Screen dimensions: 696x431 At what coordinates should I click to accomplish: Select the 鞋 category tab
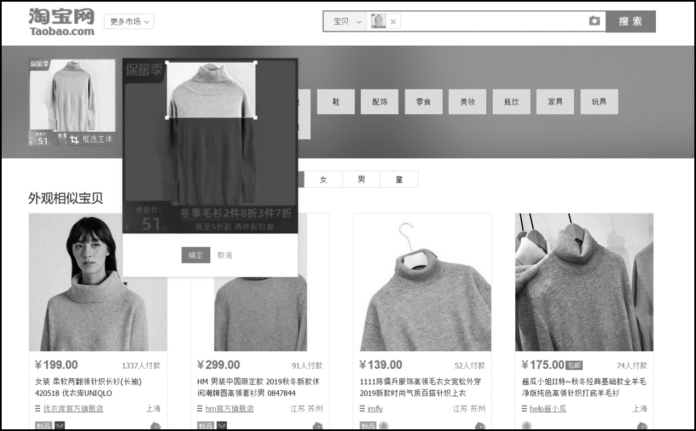[336, 101]
